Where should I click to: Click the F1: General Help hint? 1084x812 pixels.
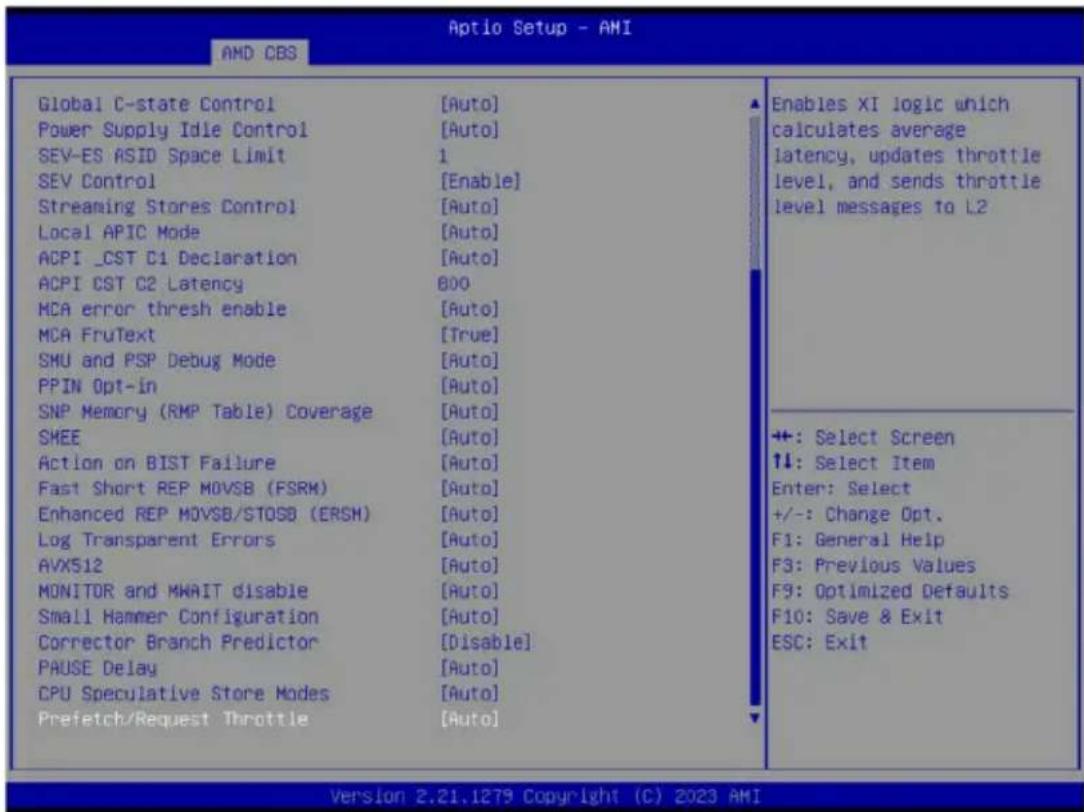[857, 540]
